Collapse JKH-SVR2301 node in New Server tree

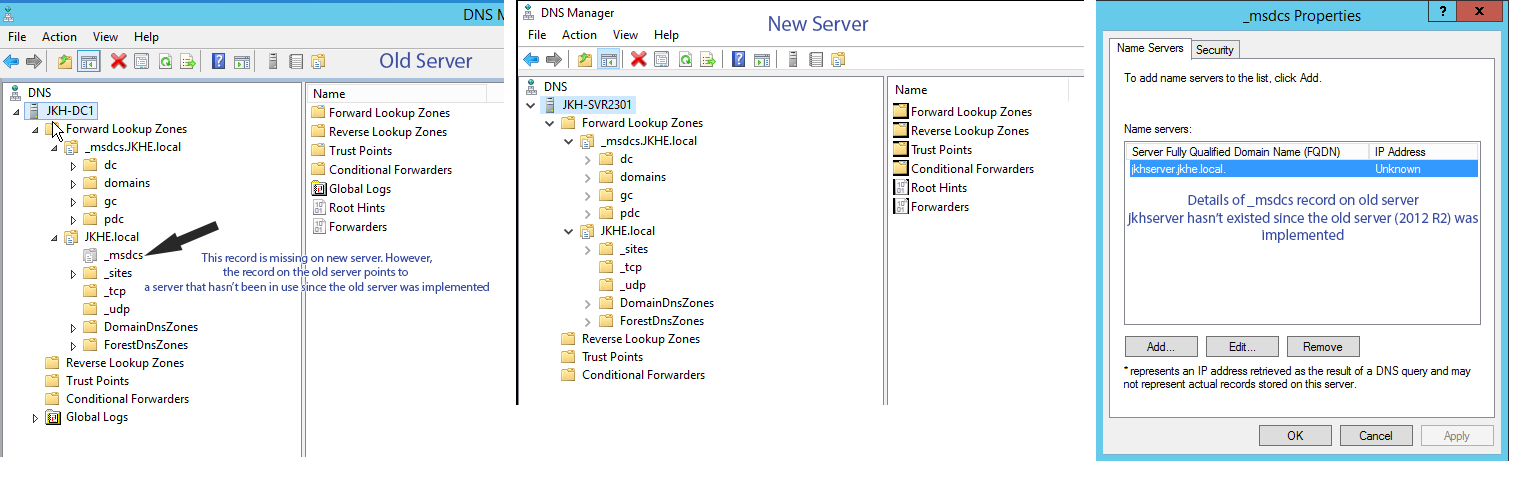[x=531, y=105]
